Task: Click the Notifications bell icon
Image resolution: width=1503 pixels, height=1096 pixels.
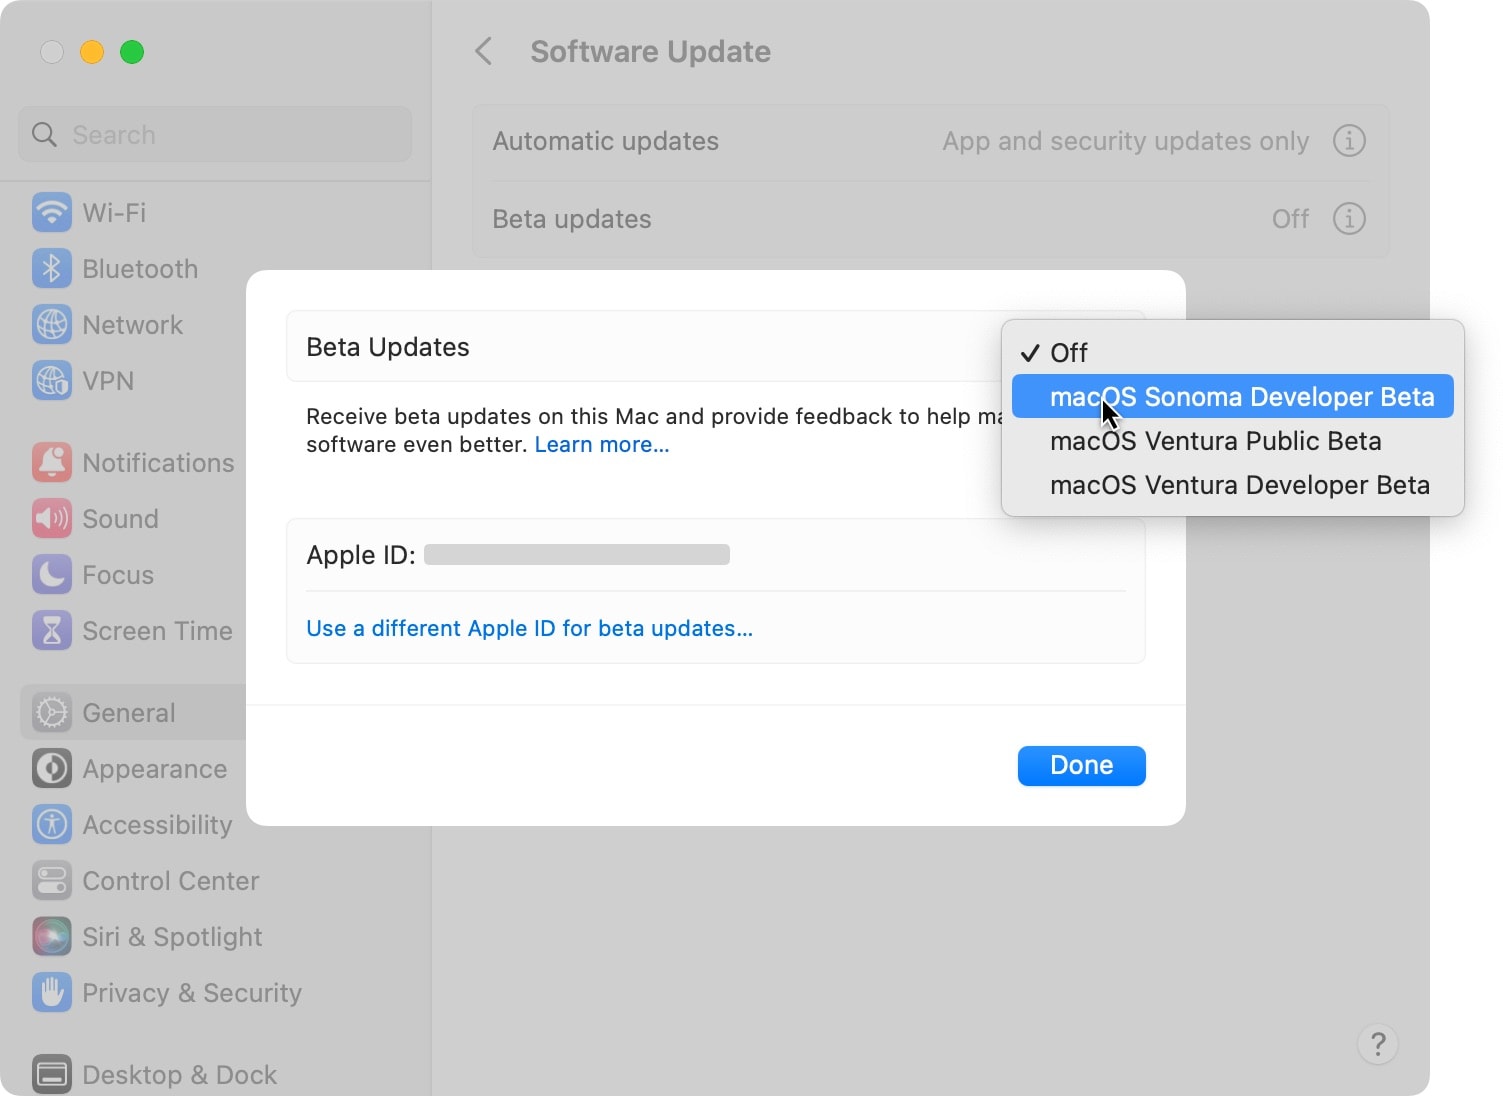Action: tap(51, 462)
